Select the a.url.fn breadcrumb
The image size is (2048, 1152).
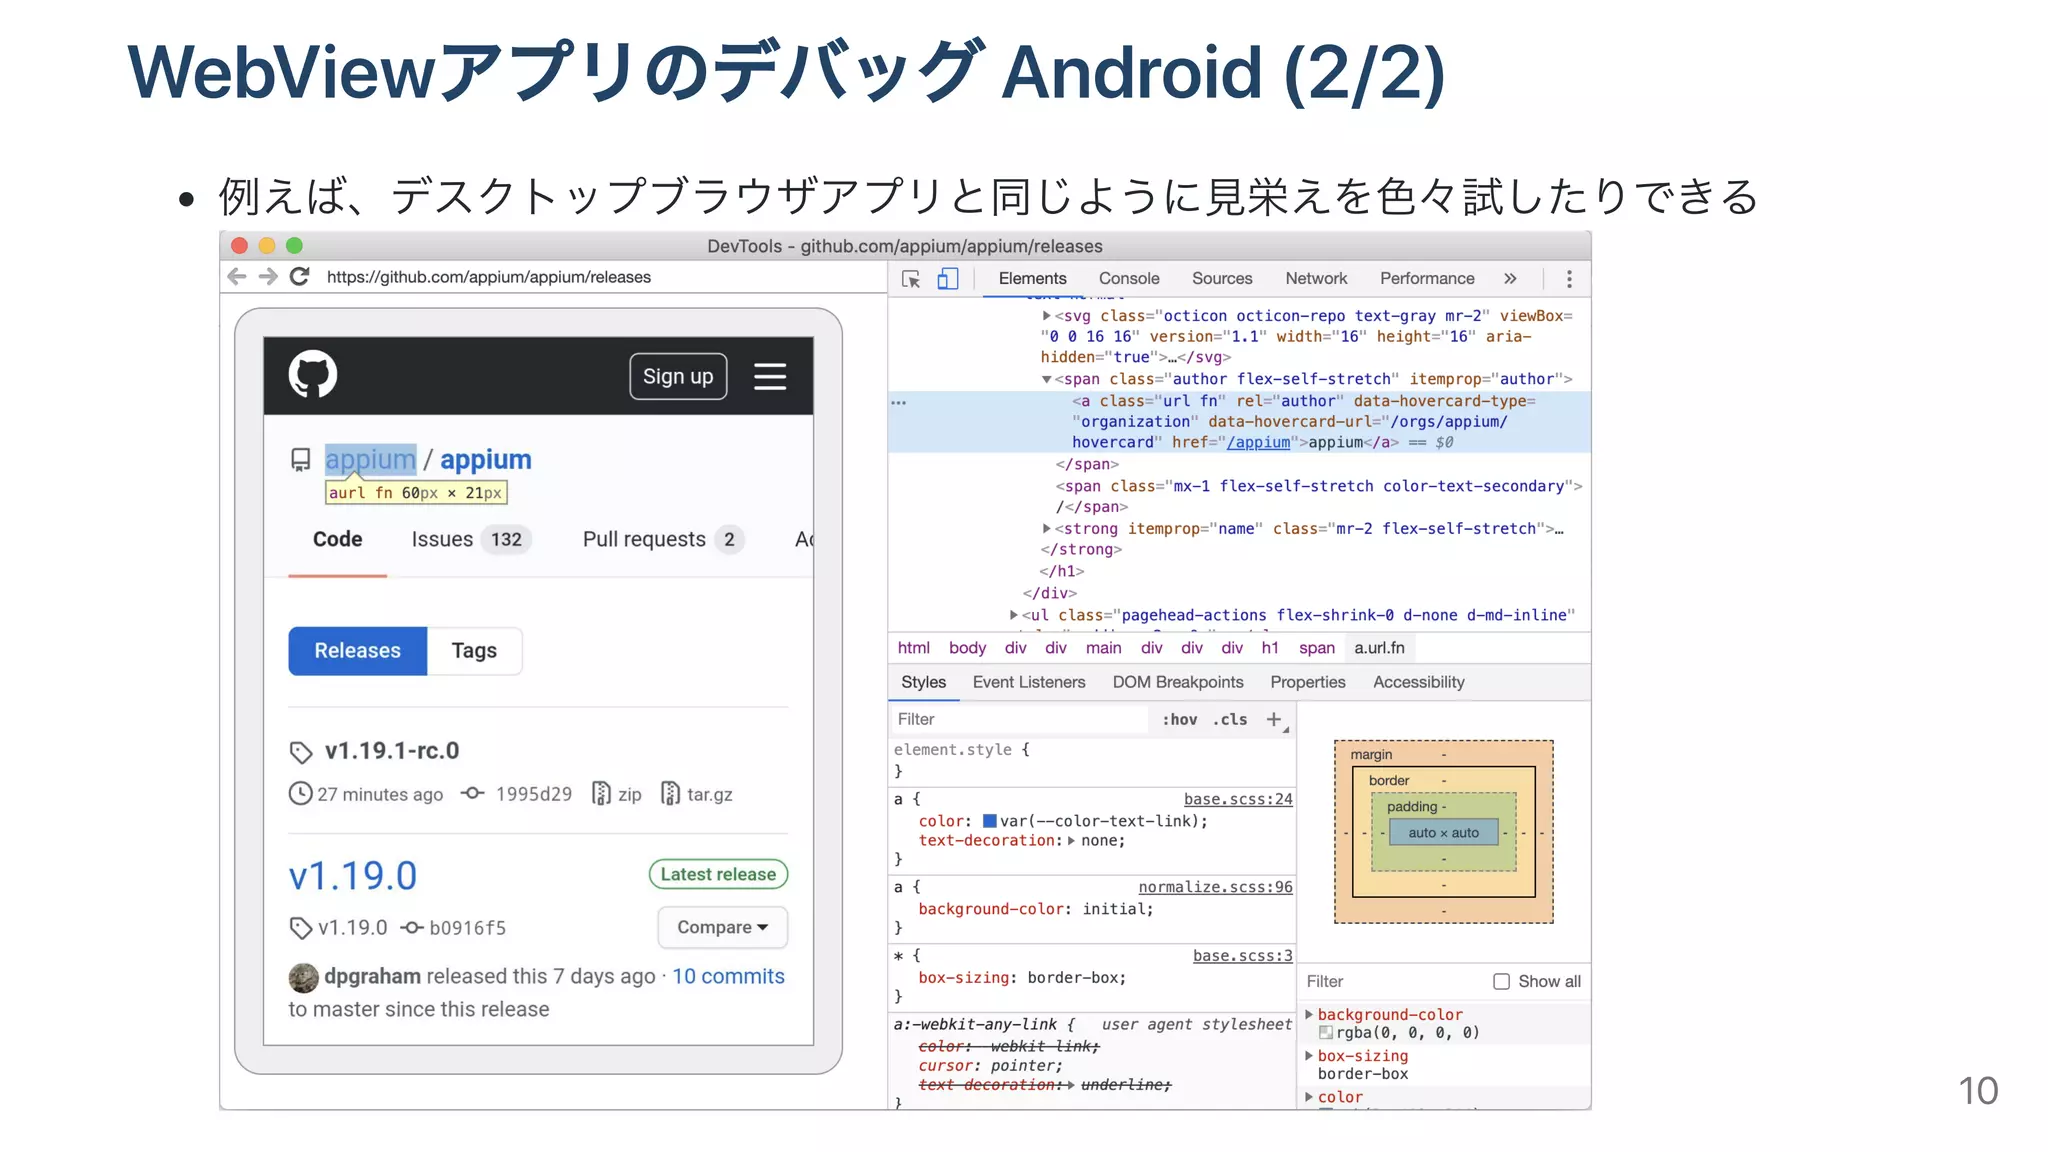[1379, 648]
